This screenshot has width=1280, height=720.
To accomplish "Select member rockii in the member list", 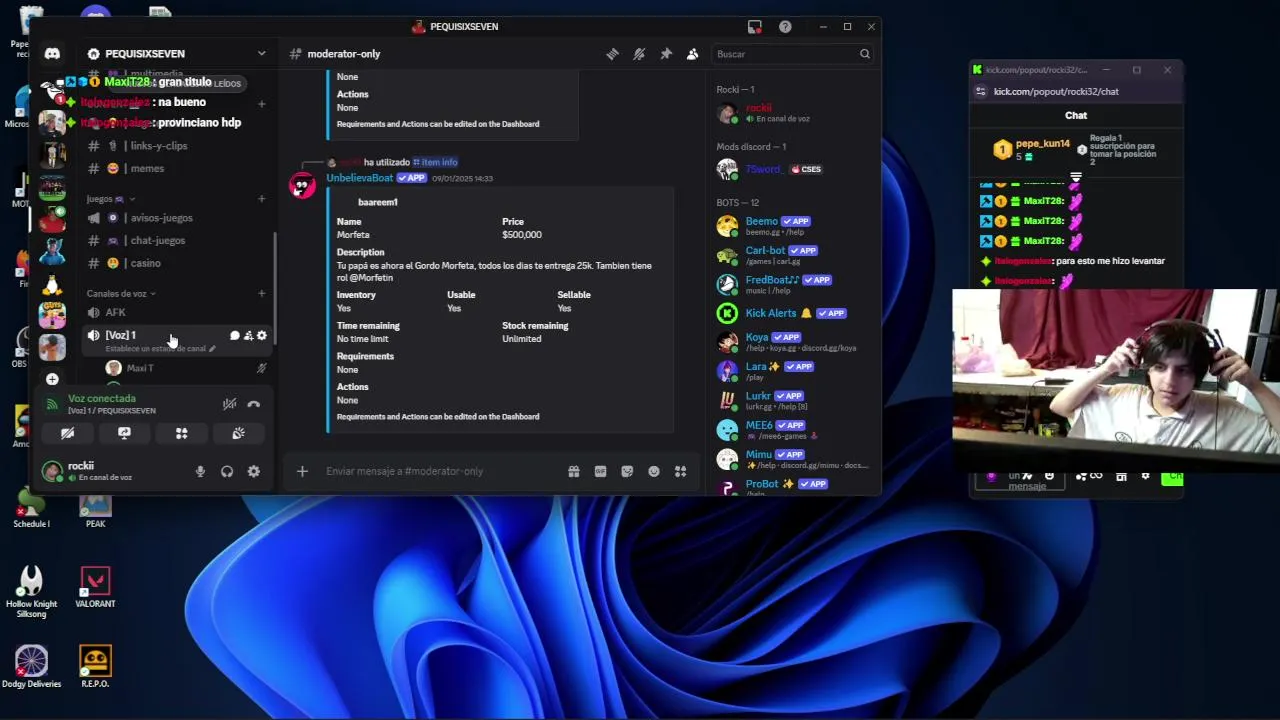I will click(790, 113).
